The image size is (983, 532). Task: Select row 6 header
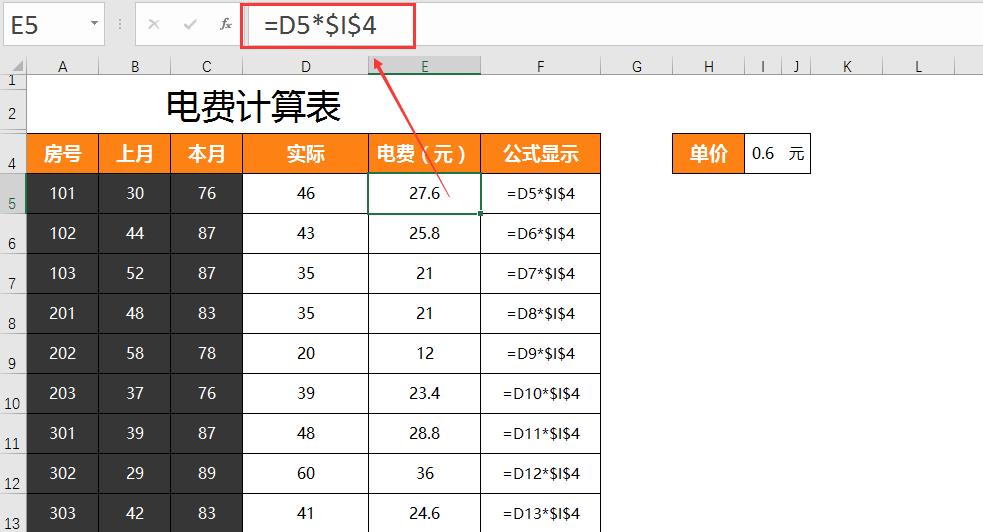[x=13, y=234]
